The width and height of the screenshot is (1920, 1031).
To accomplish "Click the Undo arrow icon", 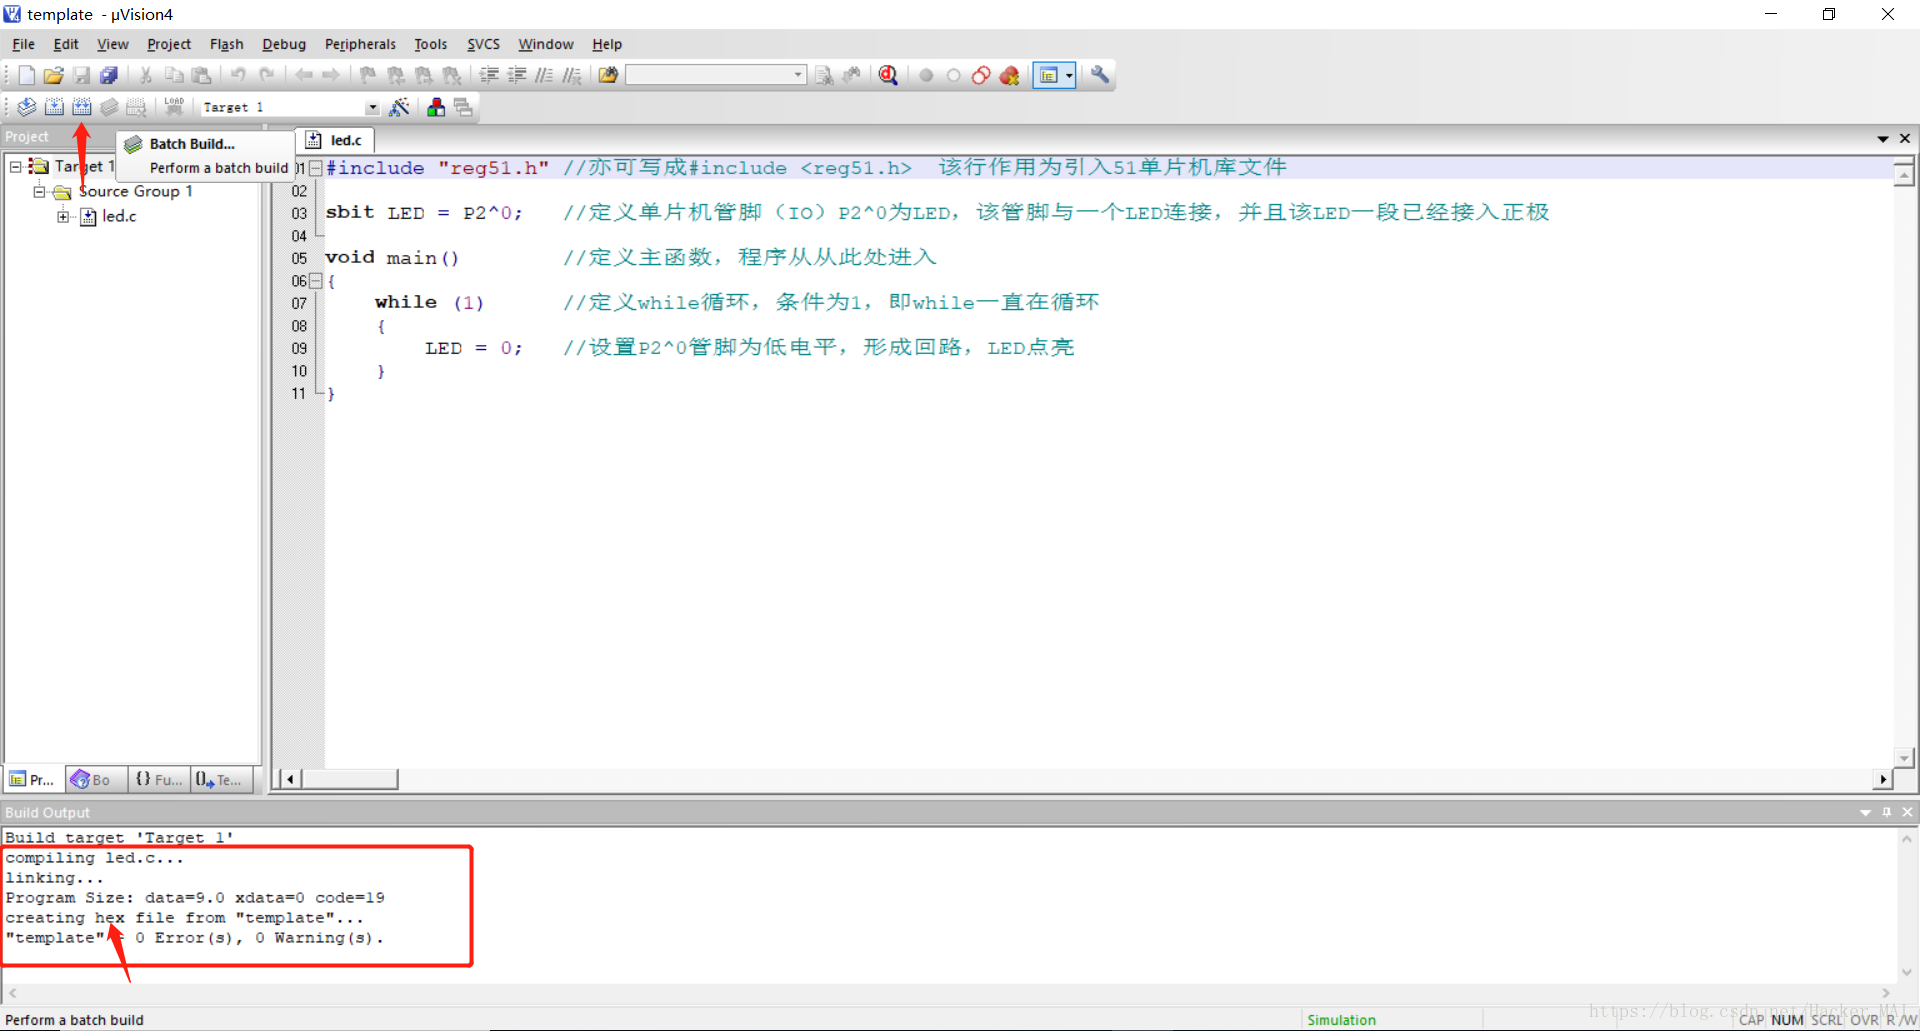I will tap(238, 75).
